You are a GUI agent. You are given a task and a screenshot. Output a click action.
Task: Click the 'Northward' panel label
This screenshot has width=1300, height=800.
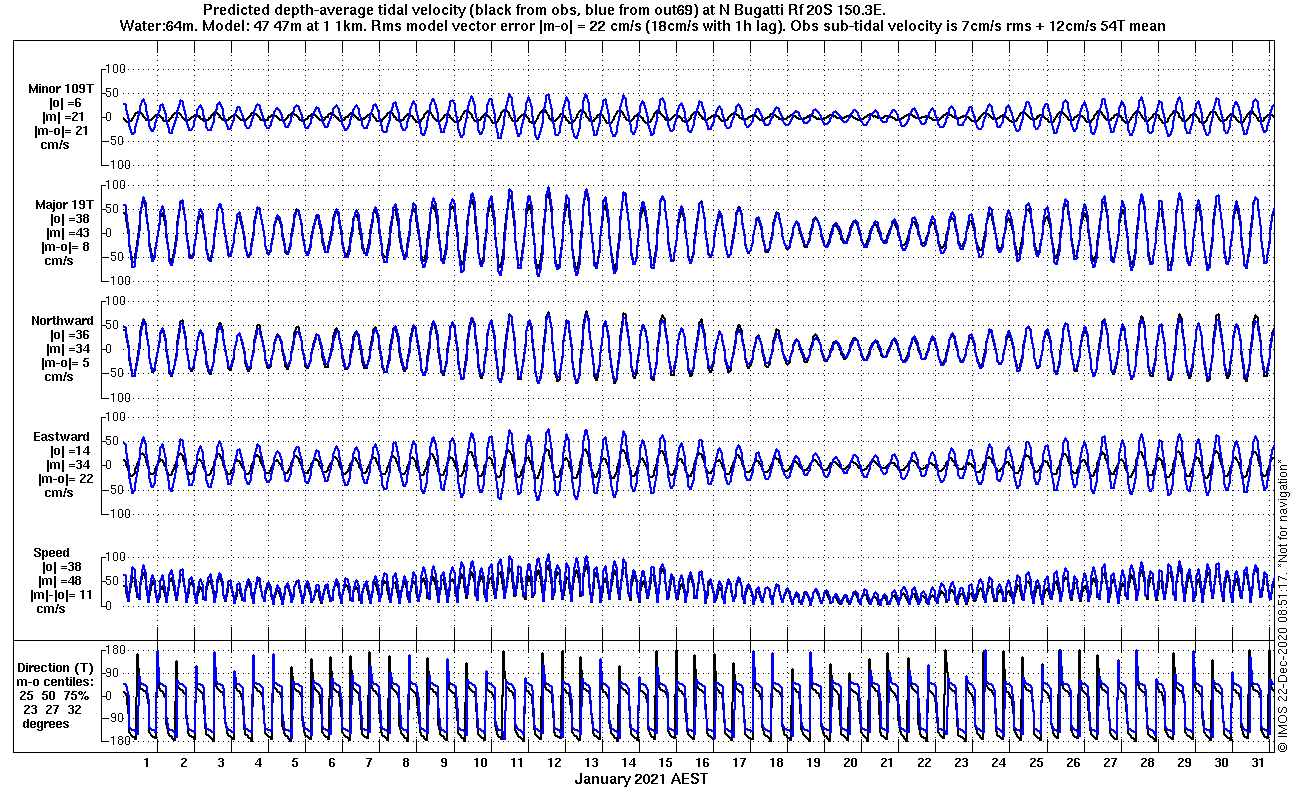61,321
